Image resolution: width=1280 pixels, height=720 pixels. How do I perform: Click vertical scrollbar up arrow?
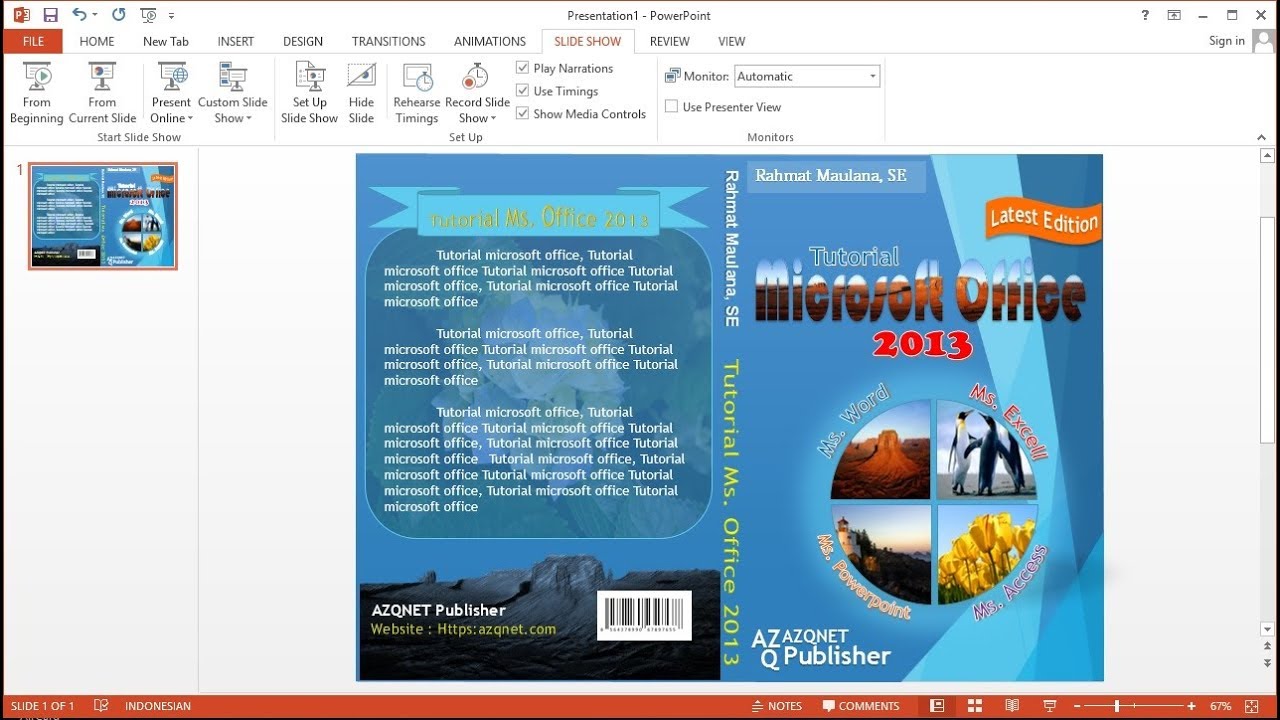tap(1268, 157)
